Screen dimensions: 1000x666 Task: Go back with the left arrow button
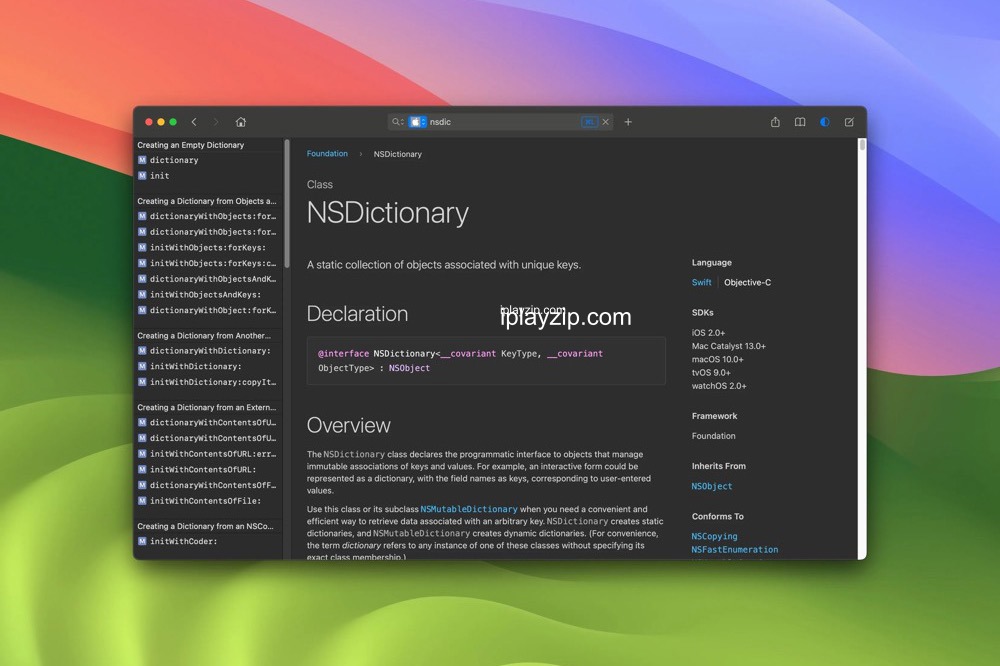(194, 122)
